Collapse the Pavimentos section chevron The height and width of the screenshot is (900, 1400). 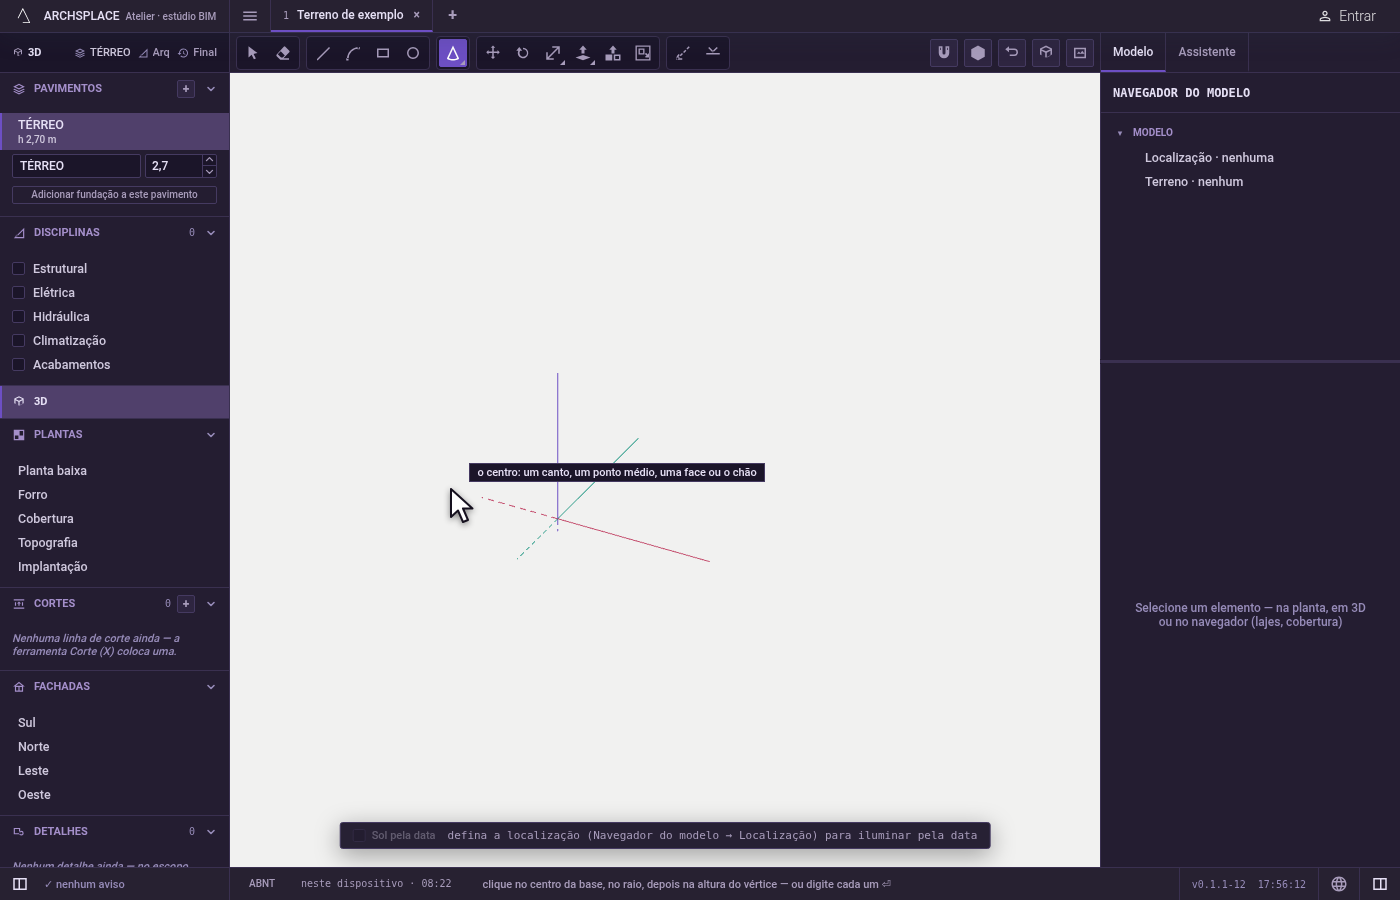(211, 89)
